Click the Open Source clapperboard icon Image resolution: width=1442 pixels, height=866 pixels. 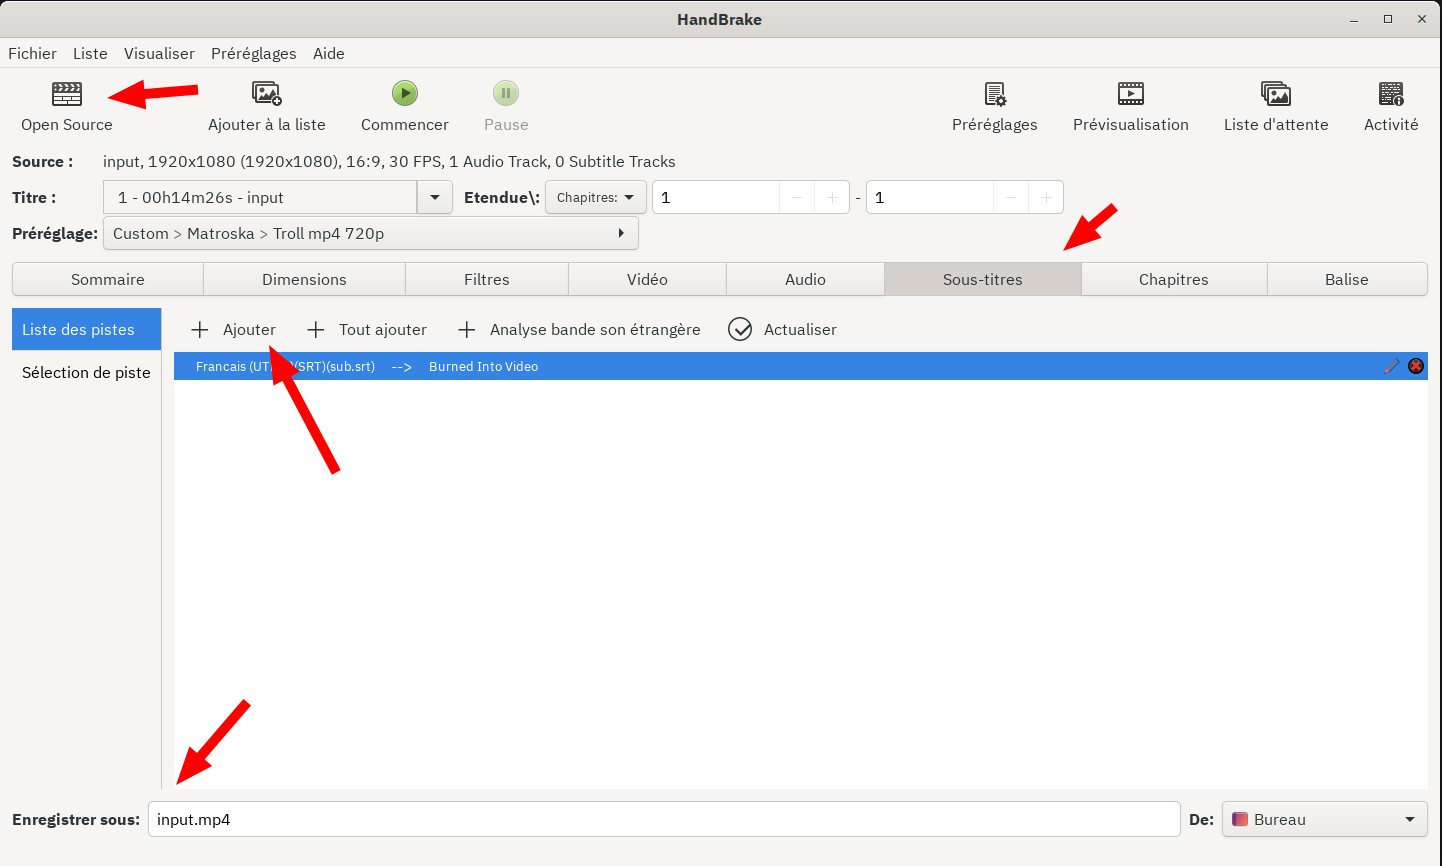[x=67, y=94]
